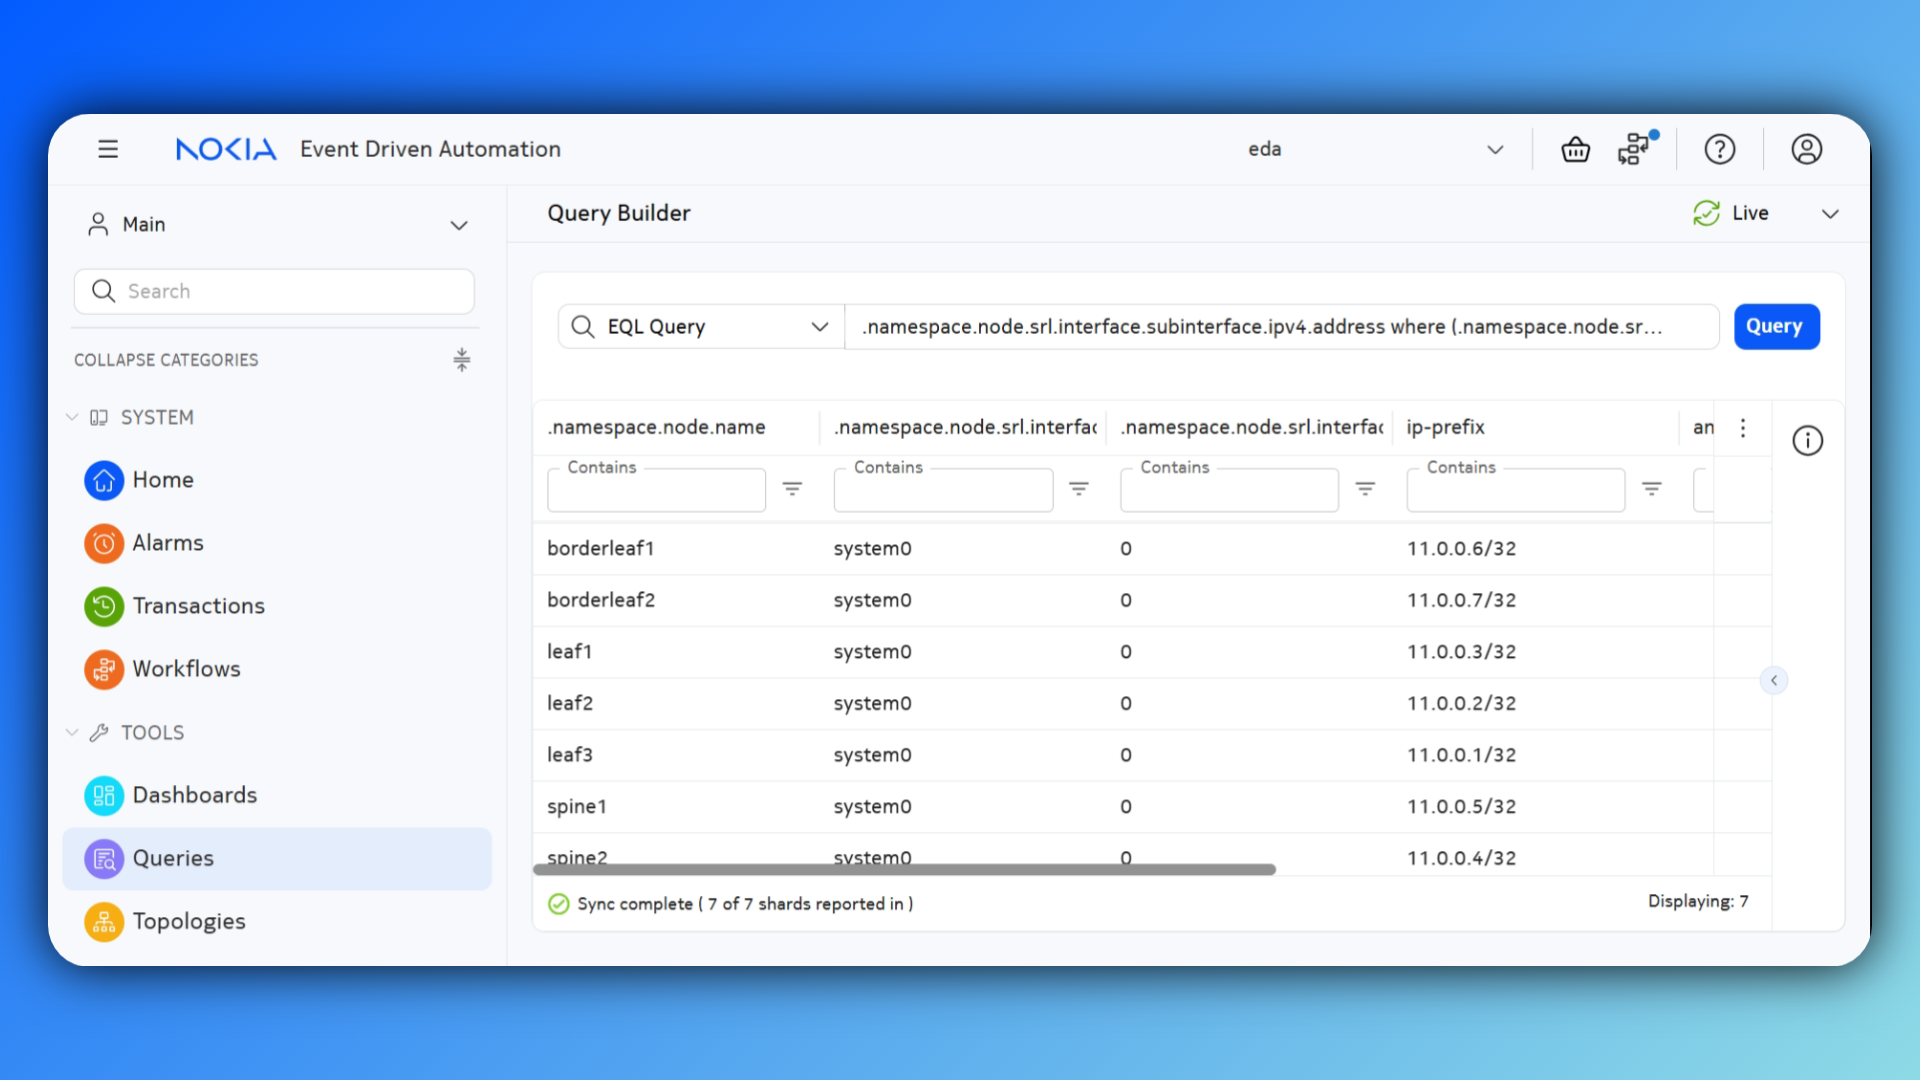Go to Topologies in the sidebar

pyautogui.click(x=188, y=921)
